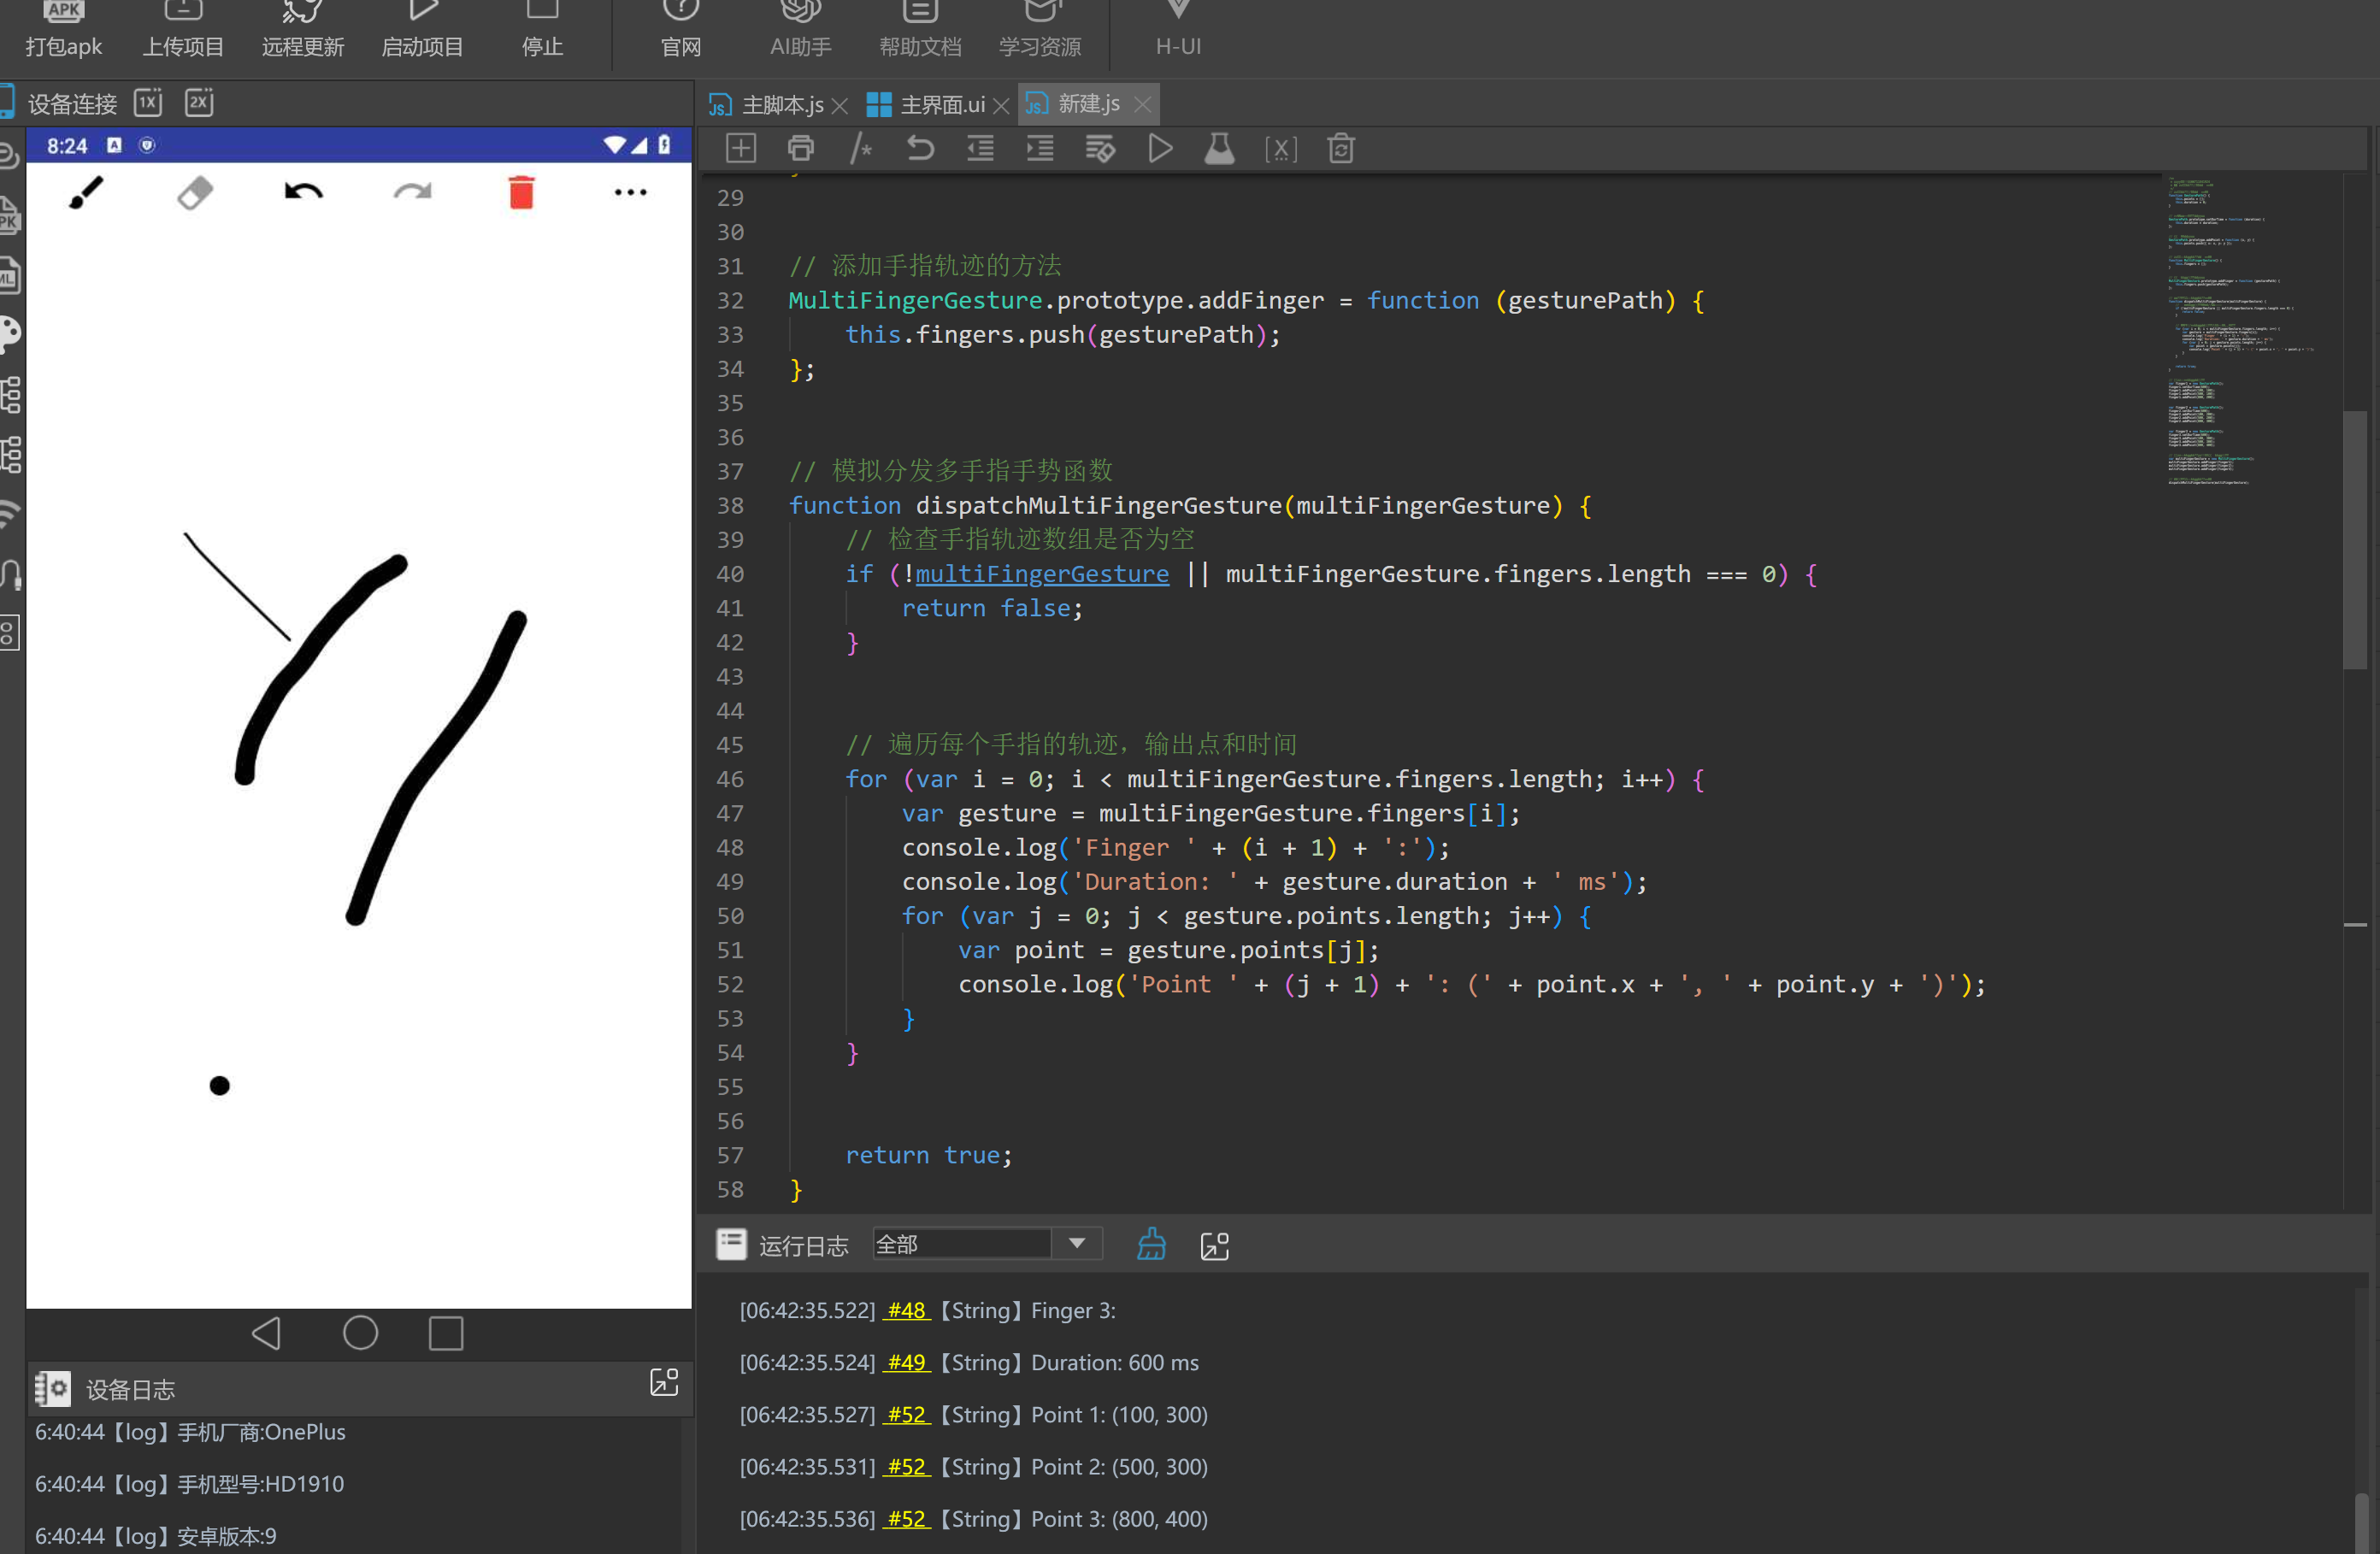Click the undo arrow in drawing app
This screenshot has width=2380, height=1554.
(303, 192)
